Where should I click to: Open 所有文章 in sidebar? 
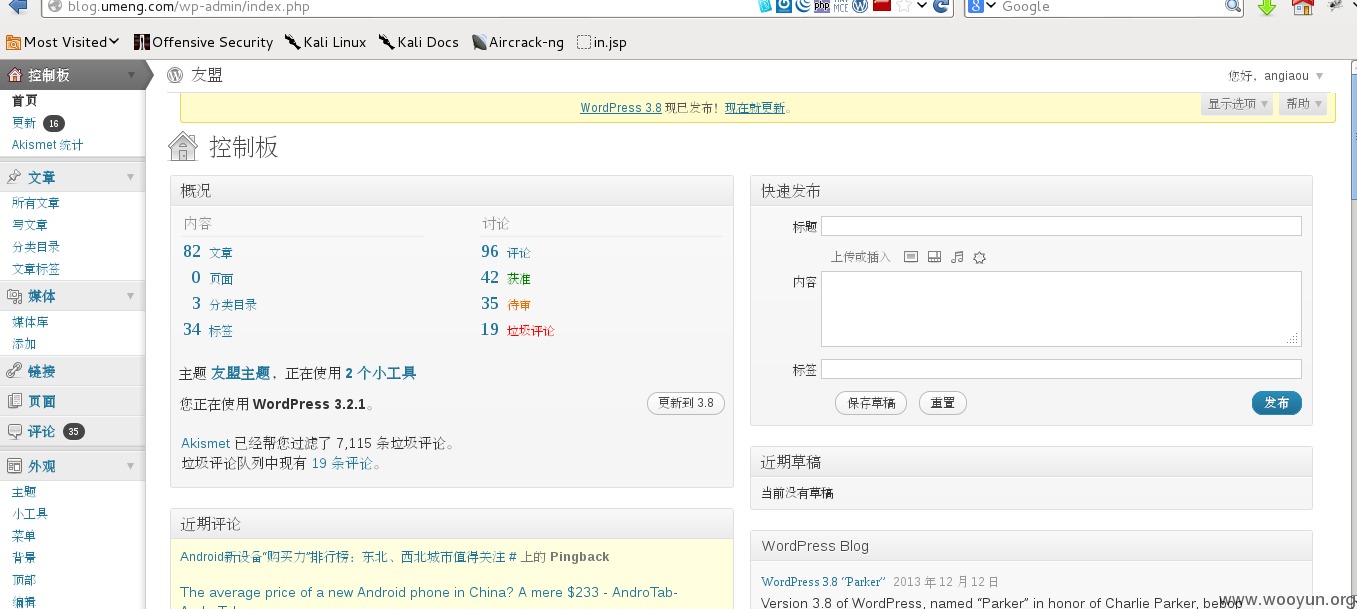coord(36,203)
